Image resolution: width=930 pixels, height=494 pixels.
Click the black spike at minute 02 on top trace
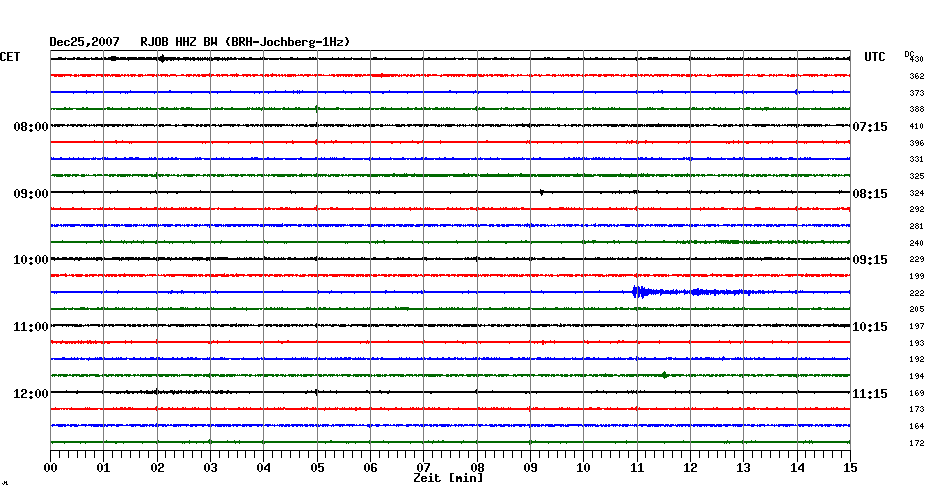point(162,59)
